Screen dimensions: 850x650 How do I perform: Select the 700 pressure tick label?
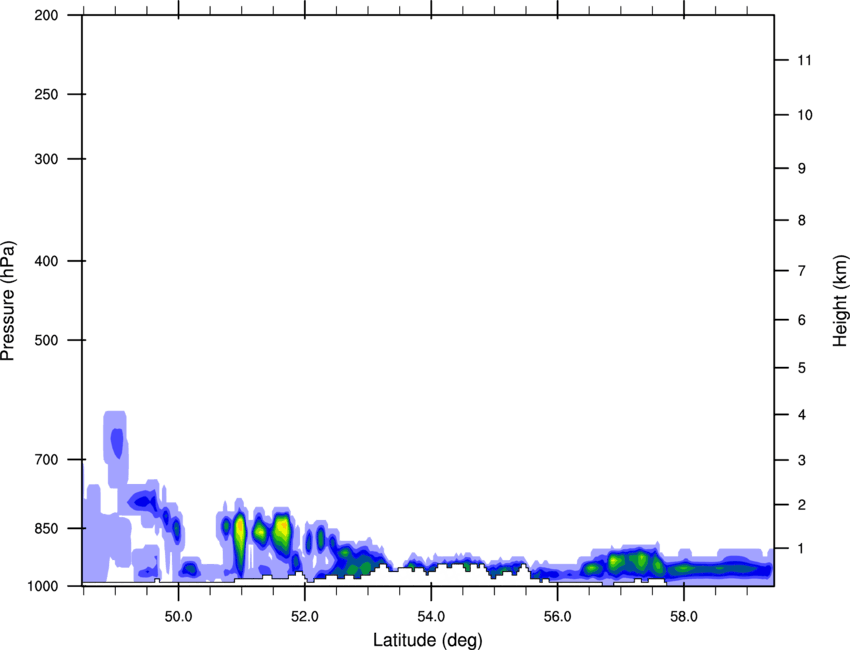46,460
